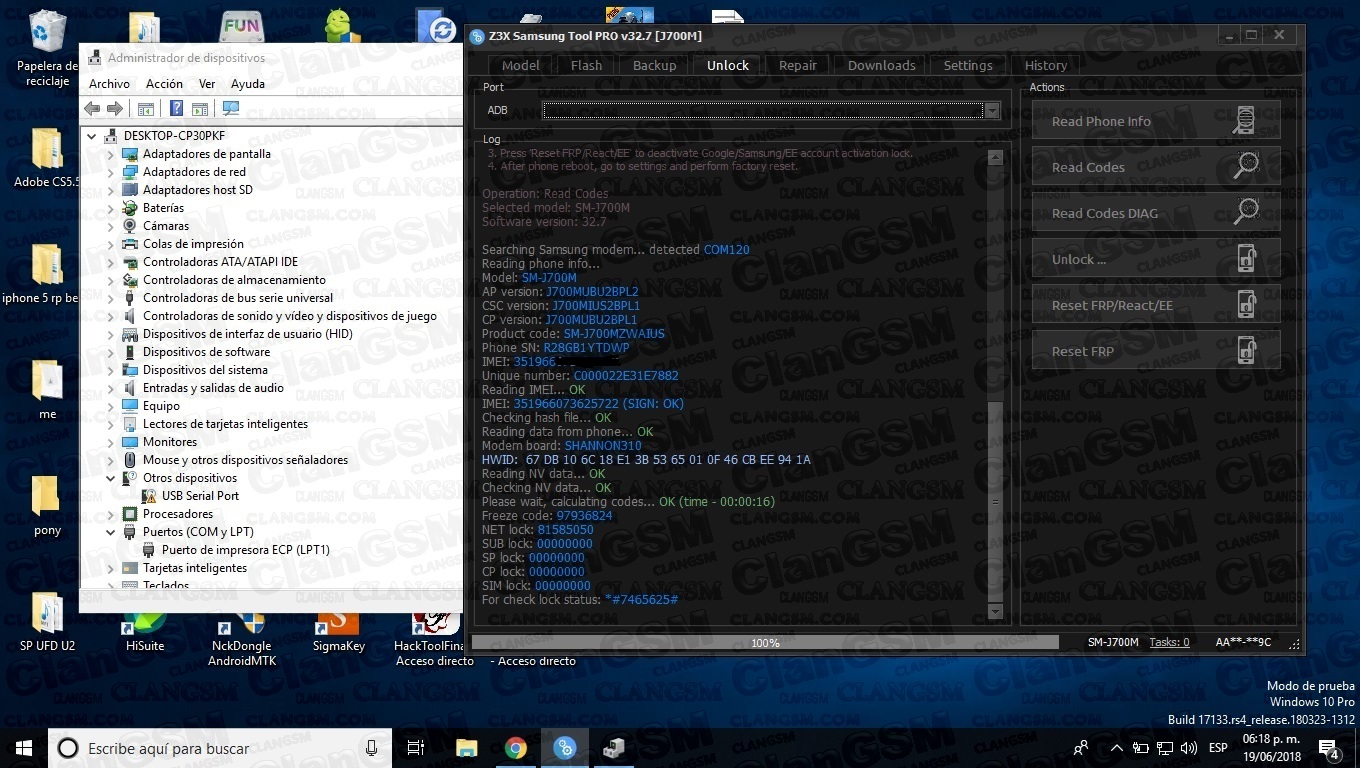Click the Read Codes button
The width and height of the screenshot is (1360, 768).
click(1156, 167)
